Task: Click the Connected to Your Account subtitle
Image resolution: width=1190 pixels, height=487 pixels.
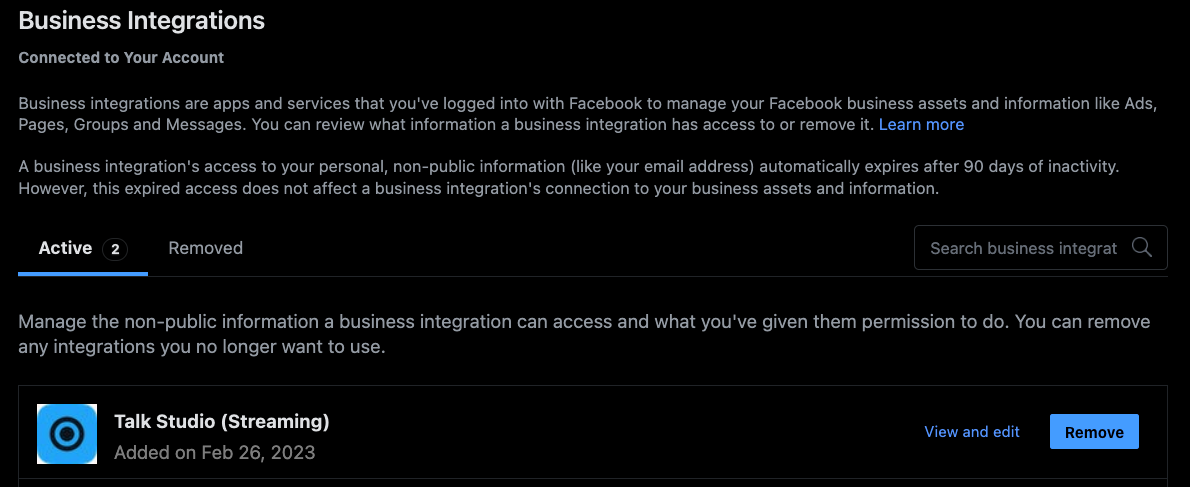Action: pos(121,58)
